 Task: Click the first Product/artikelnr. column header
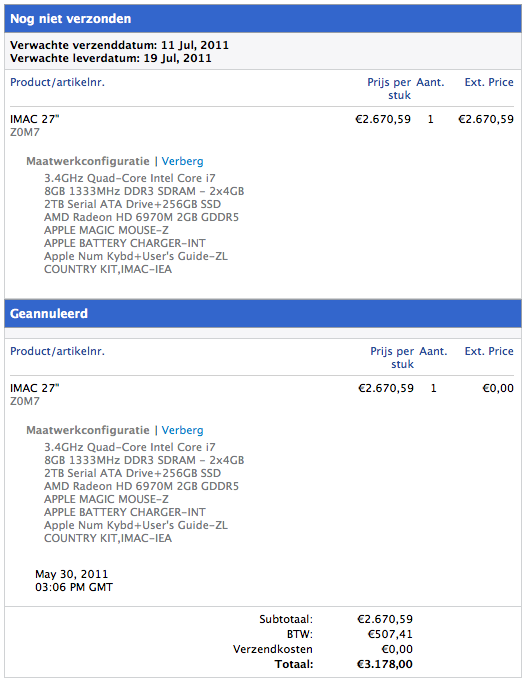coord(57,82)
